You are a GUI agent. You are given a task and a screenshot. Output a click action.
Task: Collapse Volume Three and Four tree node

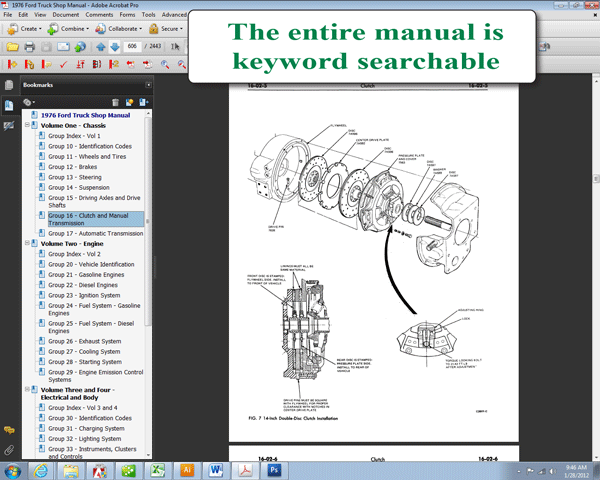pyautogui.click(x=27, y=389)
